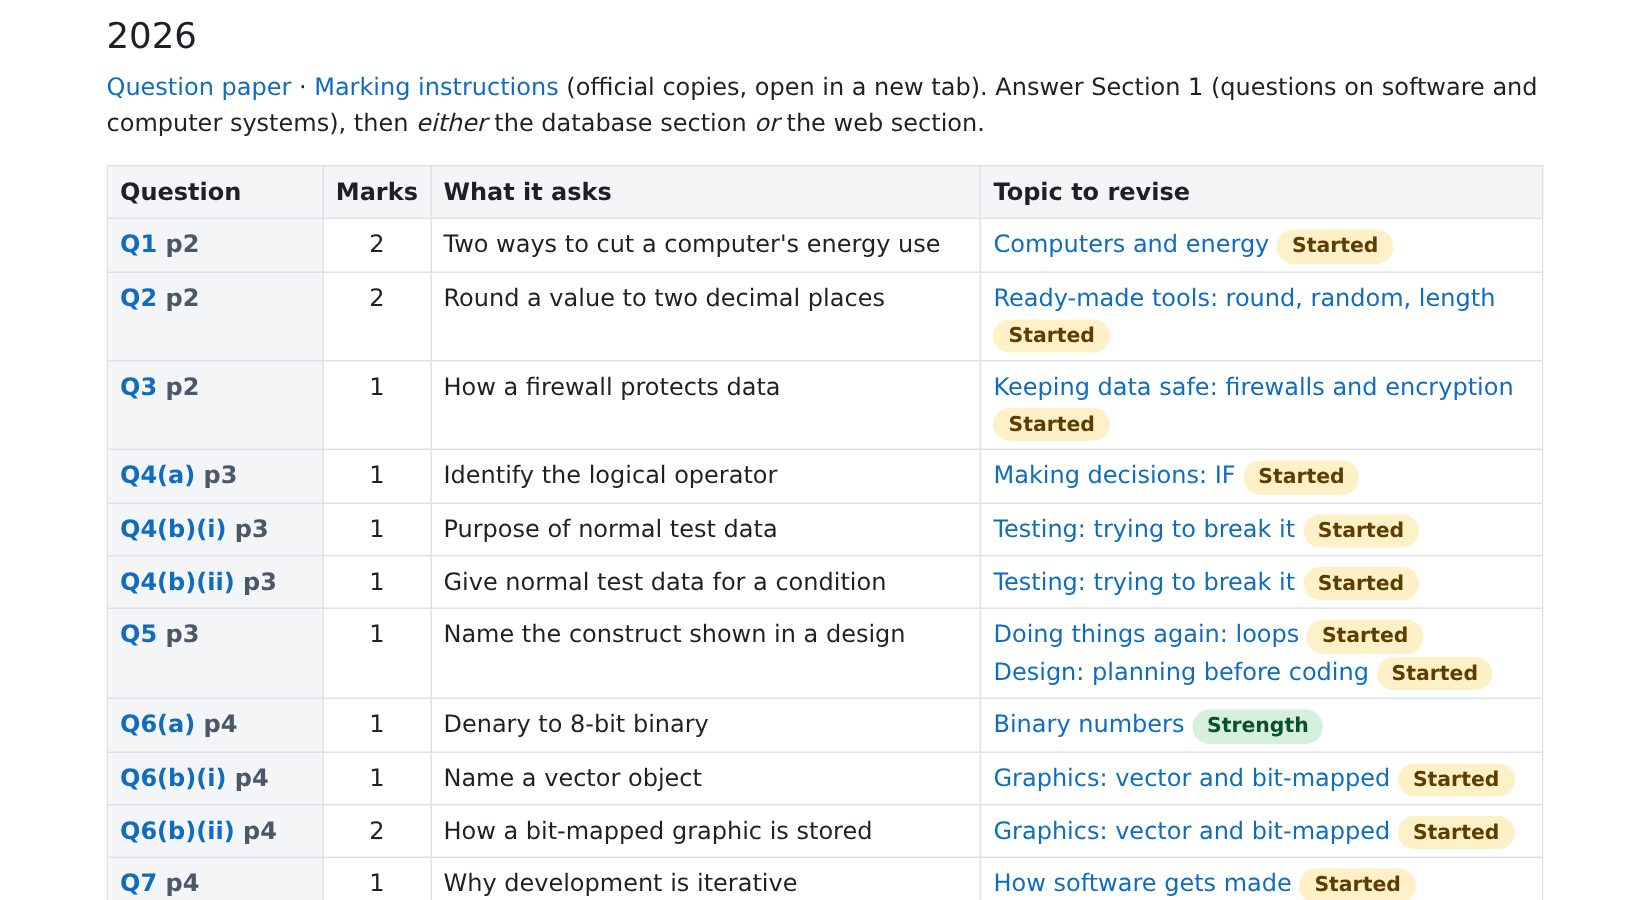Click the 2026 heading
The image size is (1650, 900).
point(152,36)
